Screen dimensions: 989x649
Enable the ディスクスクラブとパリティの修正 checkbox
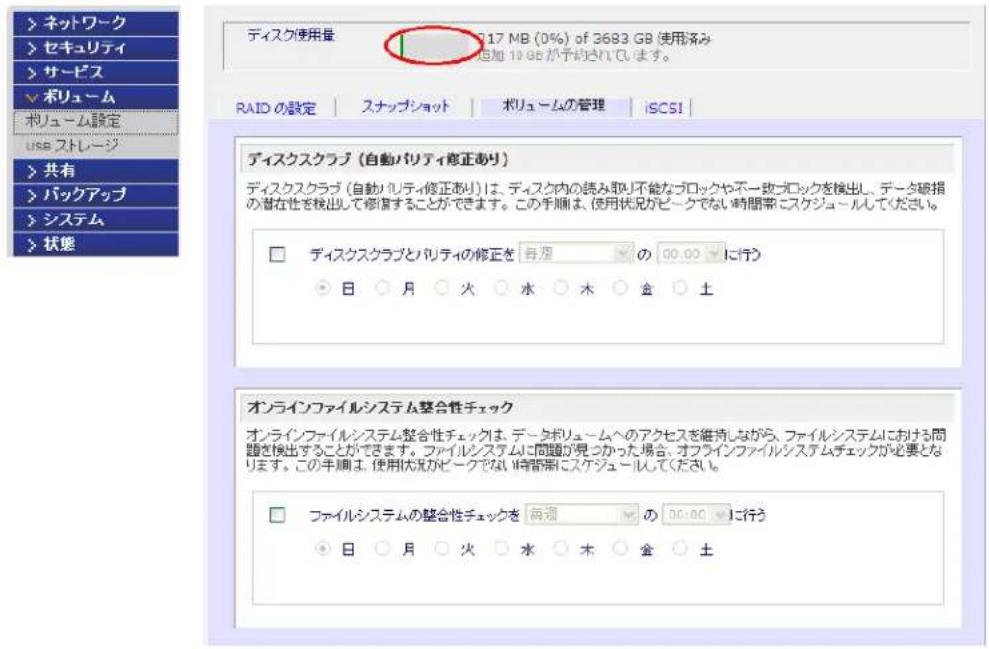(277, 254)
